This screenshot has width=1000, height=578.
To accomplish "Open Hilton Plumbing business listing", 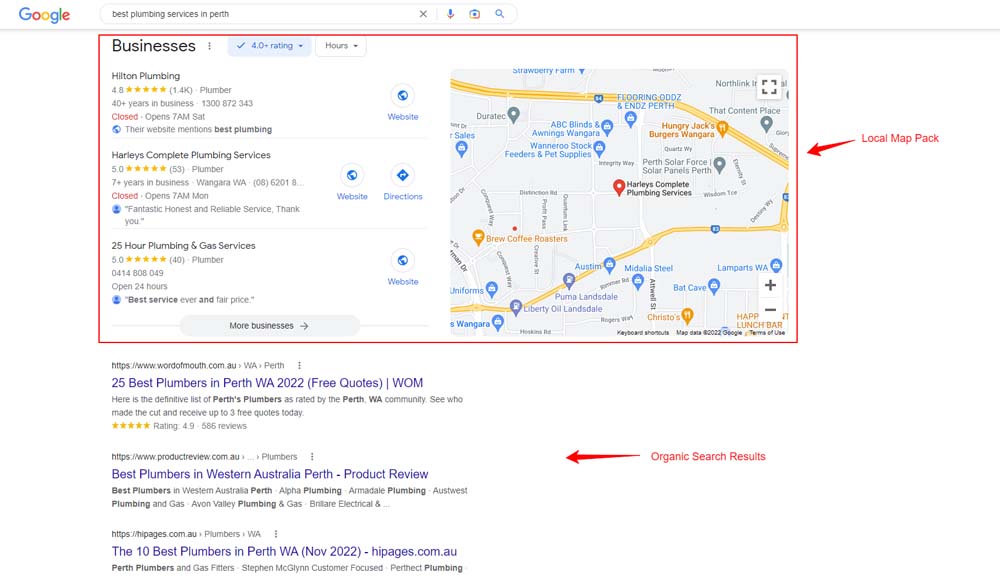I will click(x=145, y=76).
